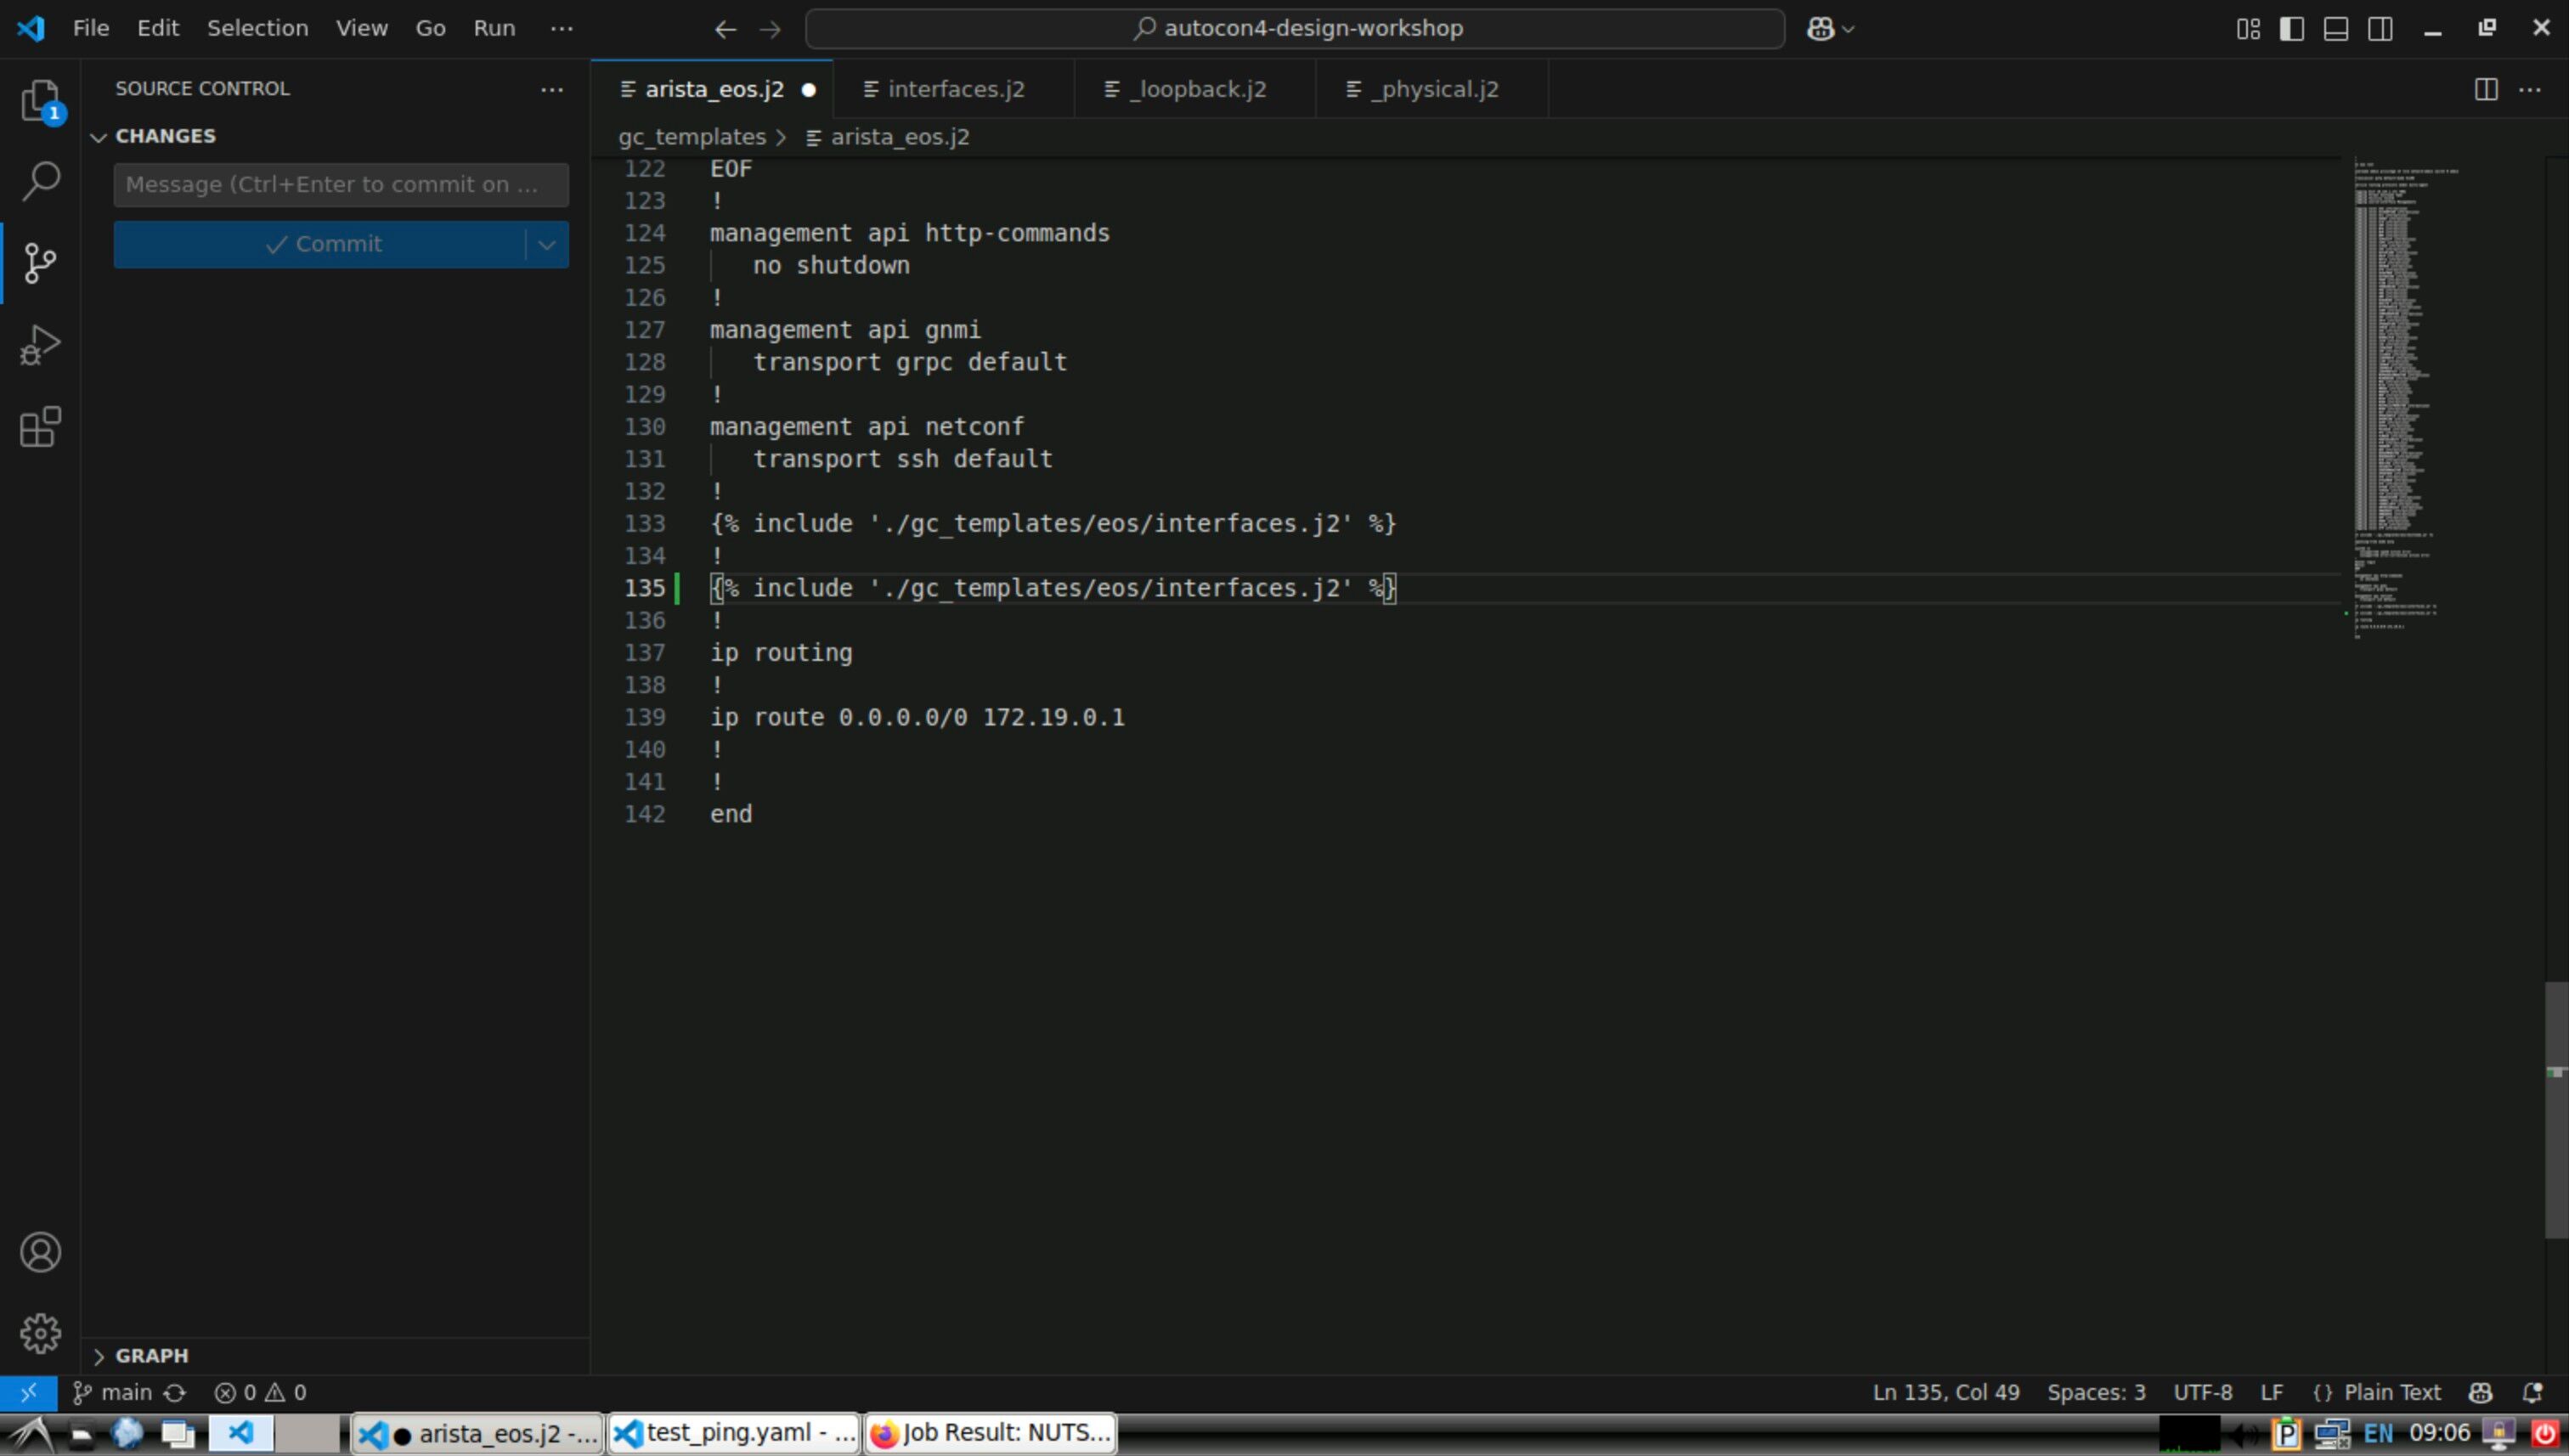The image size is (2569, 1456).
Task: Open Run and Debug view
Action: [40, 345]
